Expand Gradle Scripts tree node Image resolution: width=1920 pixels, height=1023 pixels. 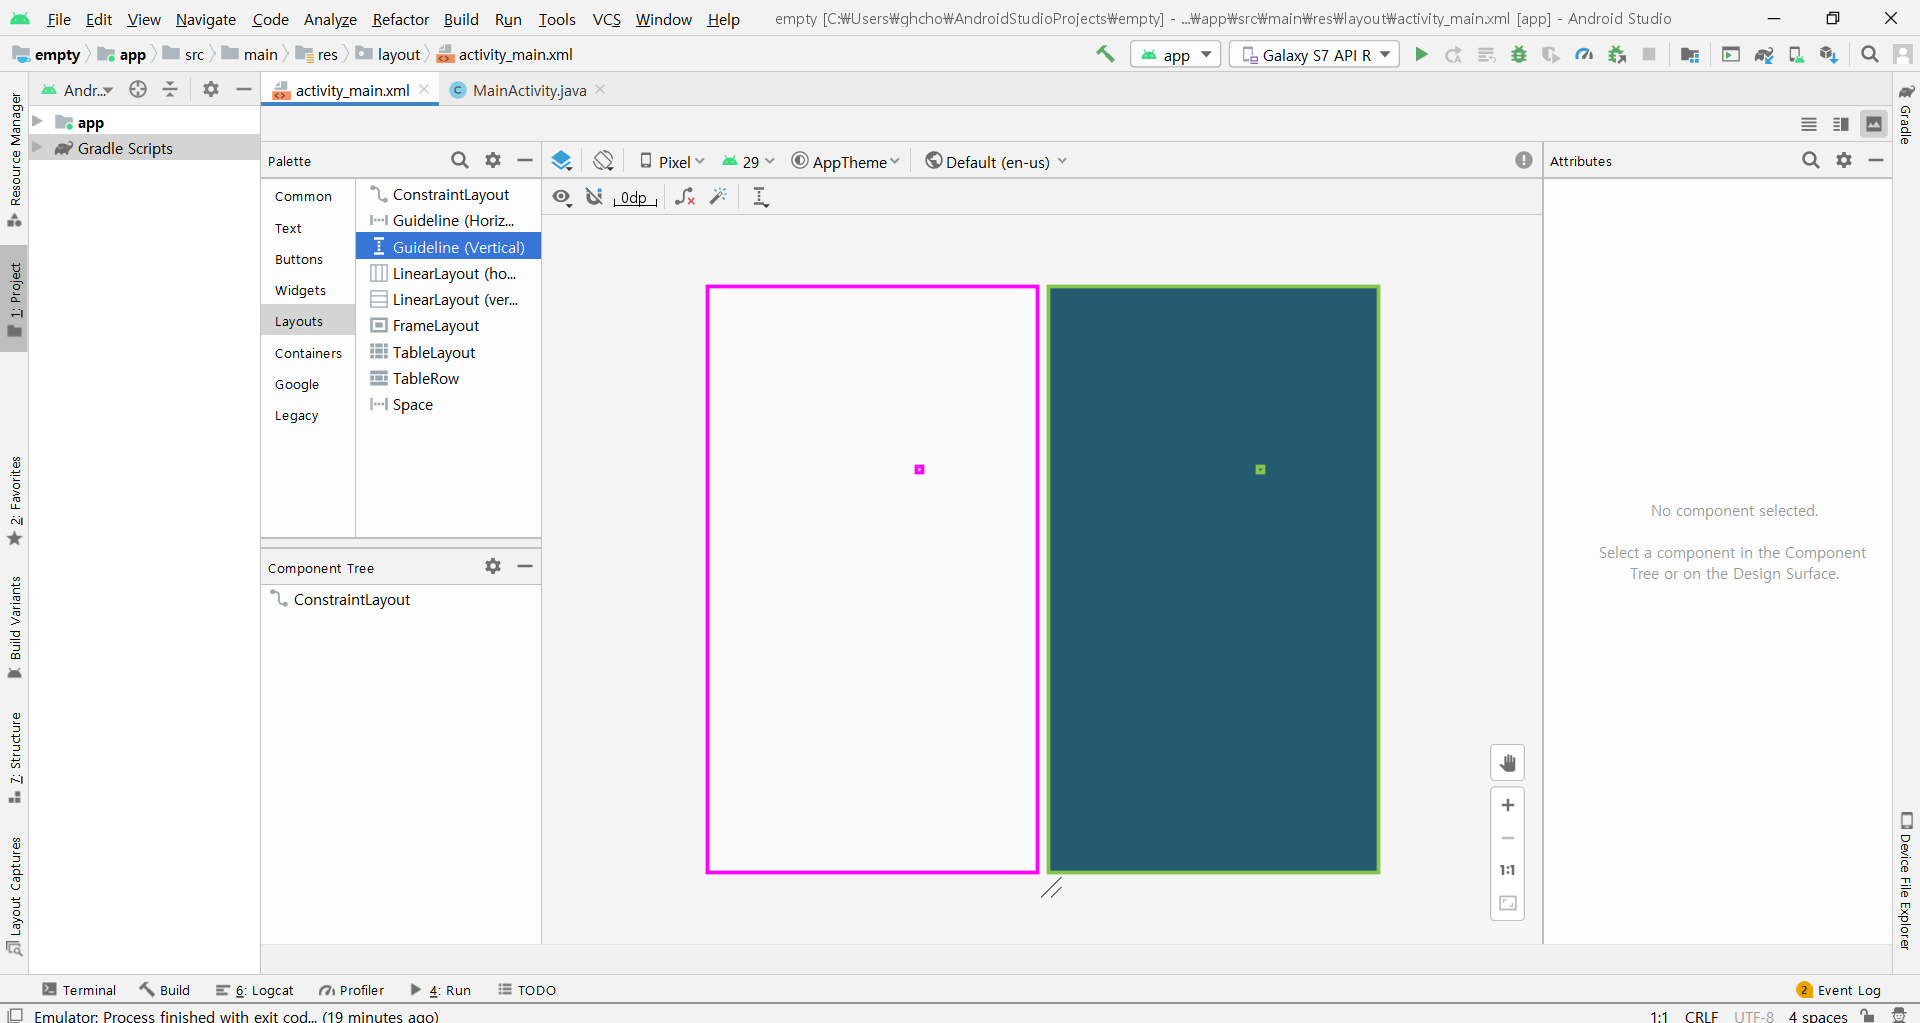[37, 148]
